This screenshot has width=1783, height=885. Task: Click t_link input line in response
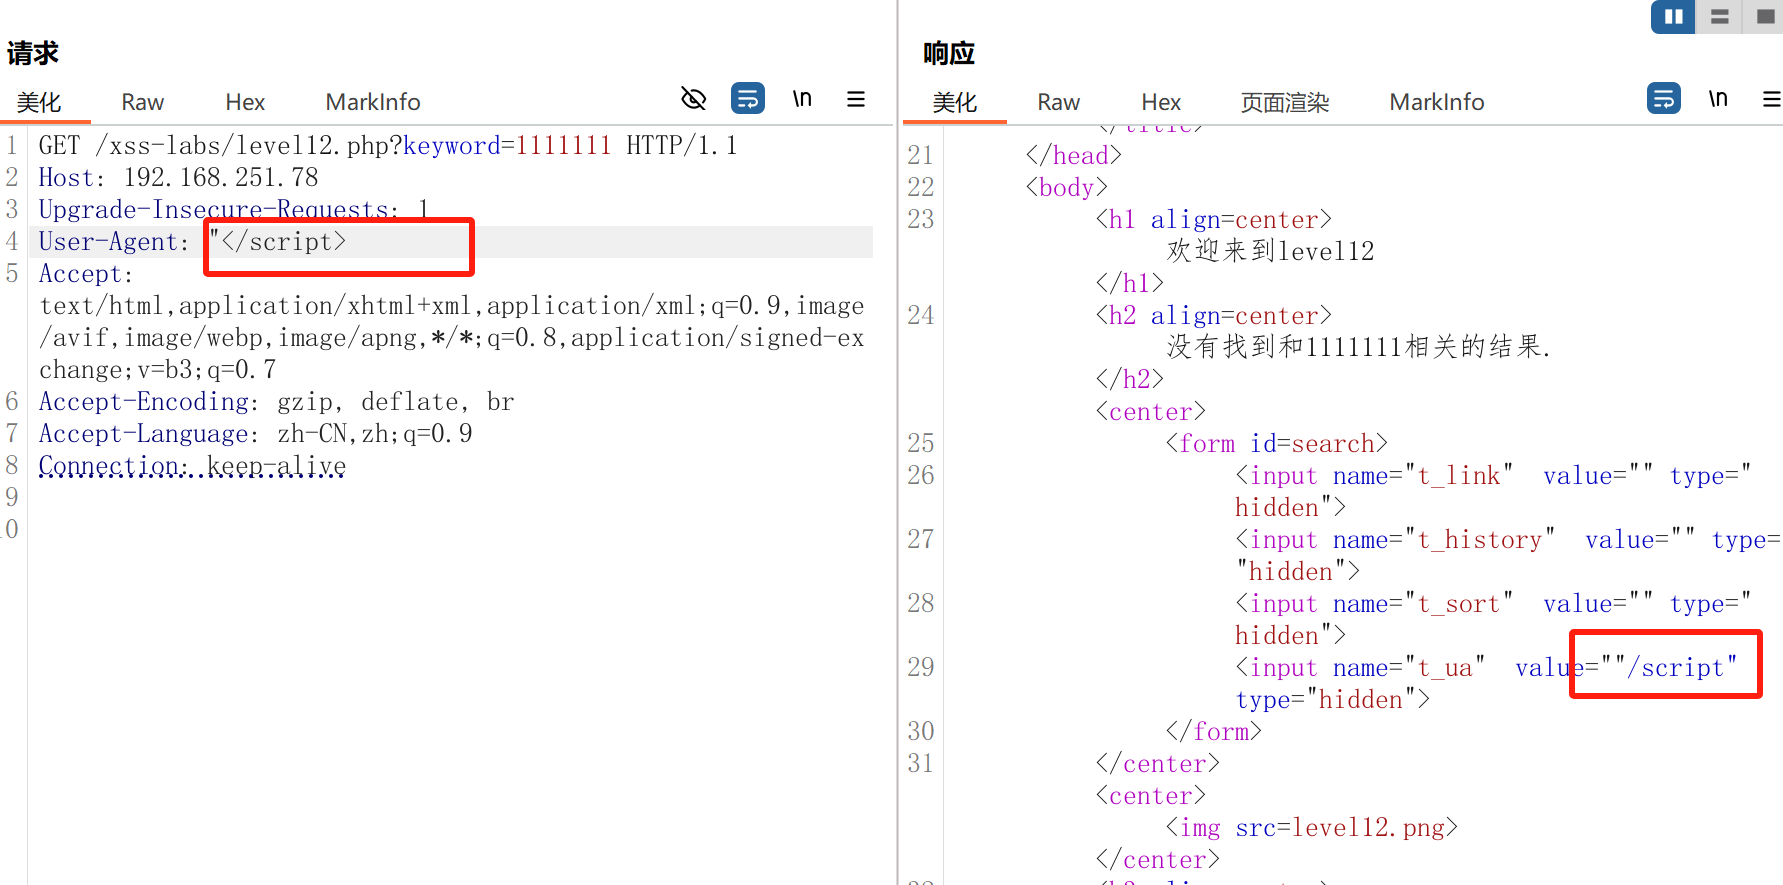click(1493, 492)
